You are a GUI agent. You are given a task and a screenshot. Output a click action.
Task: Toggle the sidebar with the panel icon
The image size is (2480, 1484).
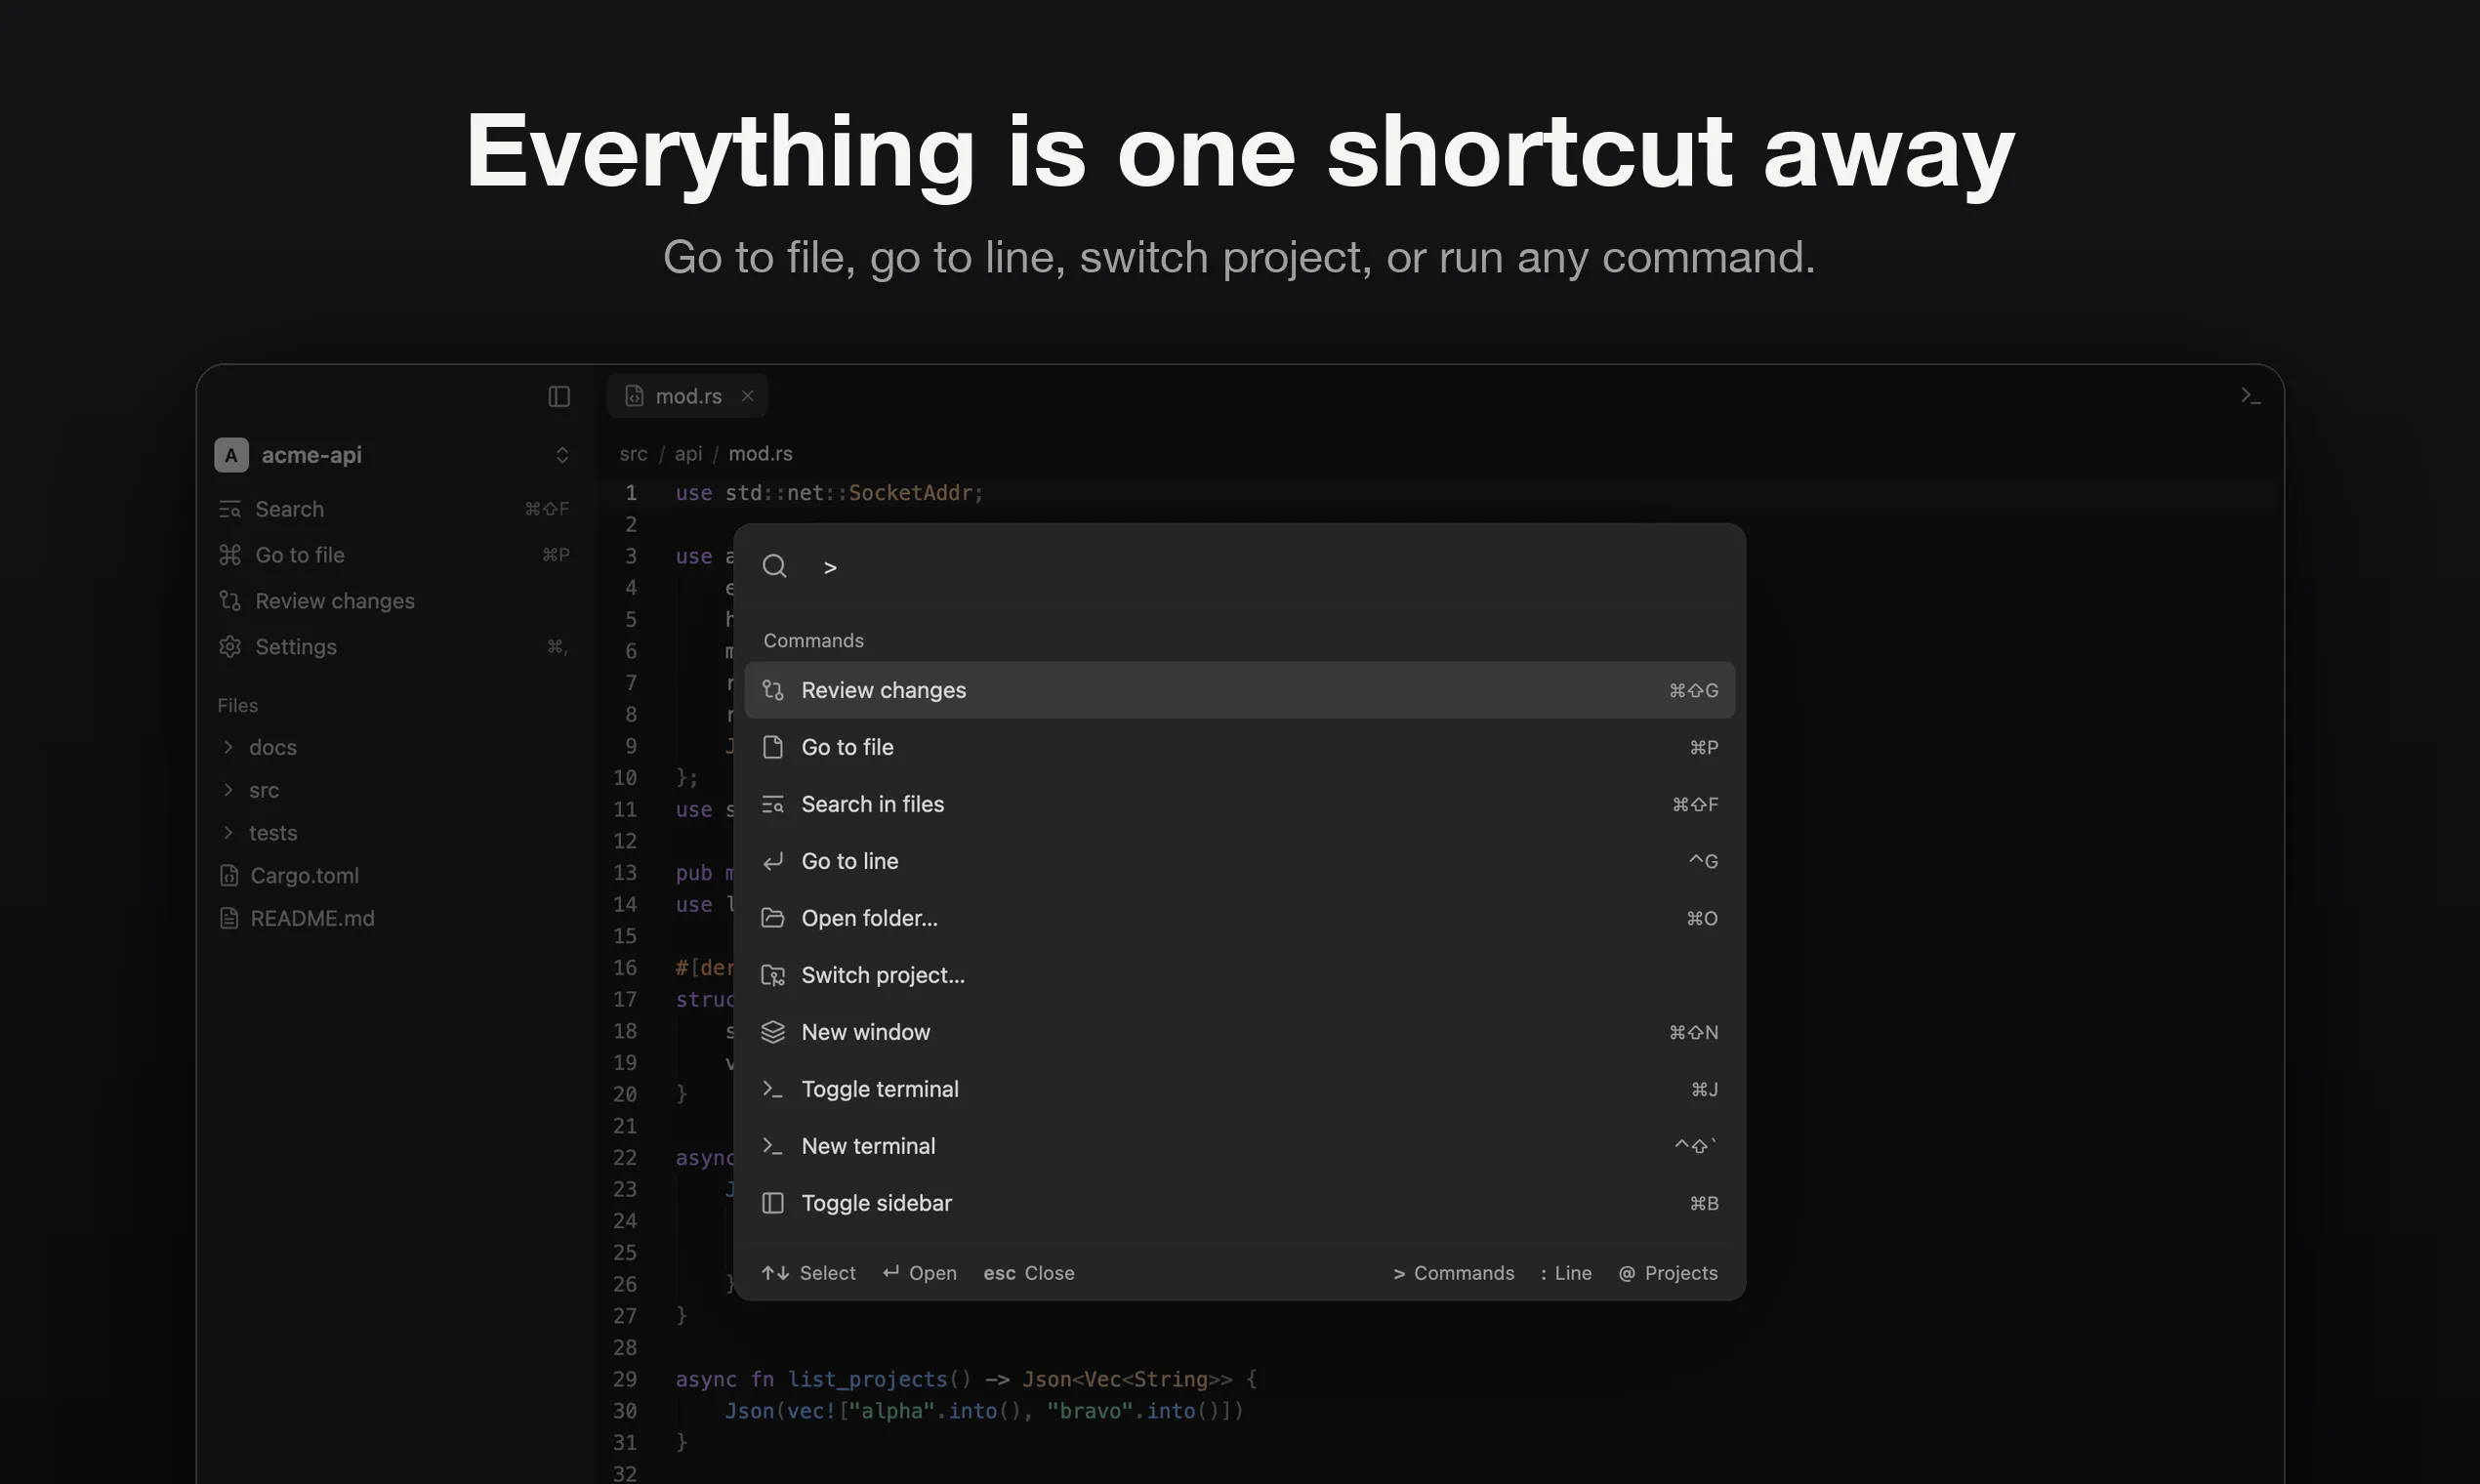click(559, 396)
